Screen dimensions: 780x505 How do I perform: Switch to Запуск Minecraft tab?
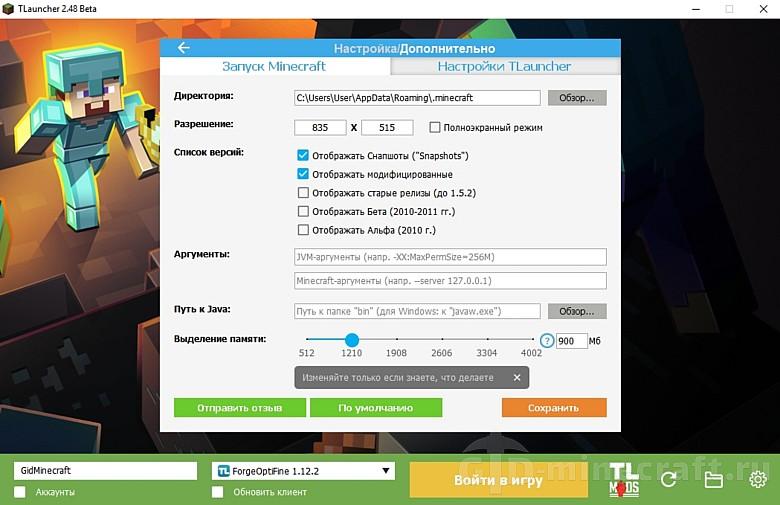tap(274, 66)
